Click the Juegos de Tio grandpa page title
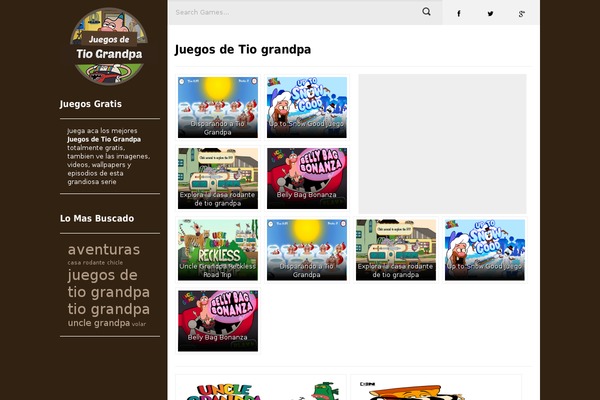 pos(243,49)
